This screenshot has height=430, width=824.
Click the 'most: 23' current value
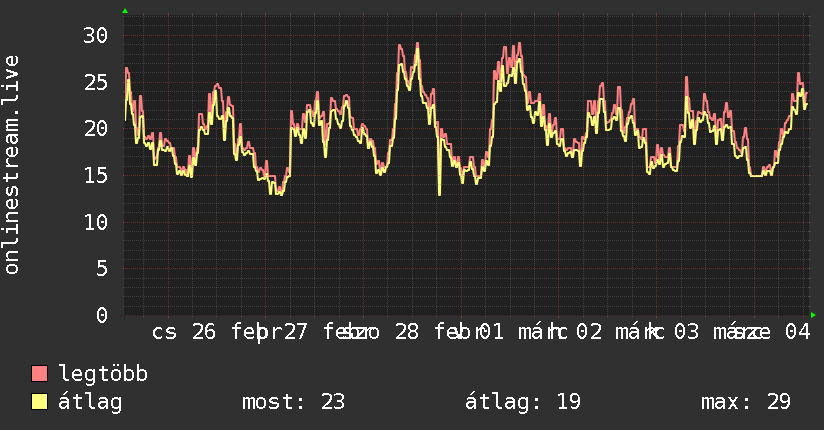point(293,402)
